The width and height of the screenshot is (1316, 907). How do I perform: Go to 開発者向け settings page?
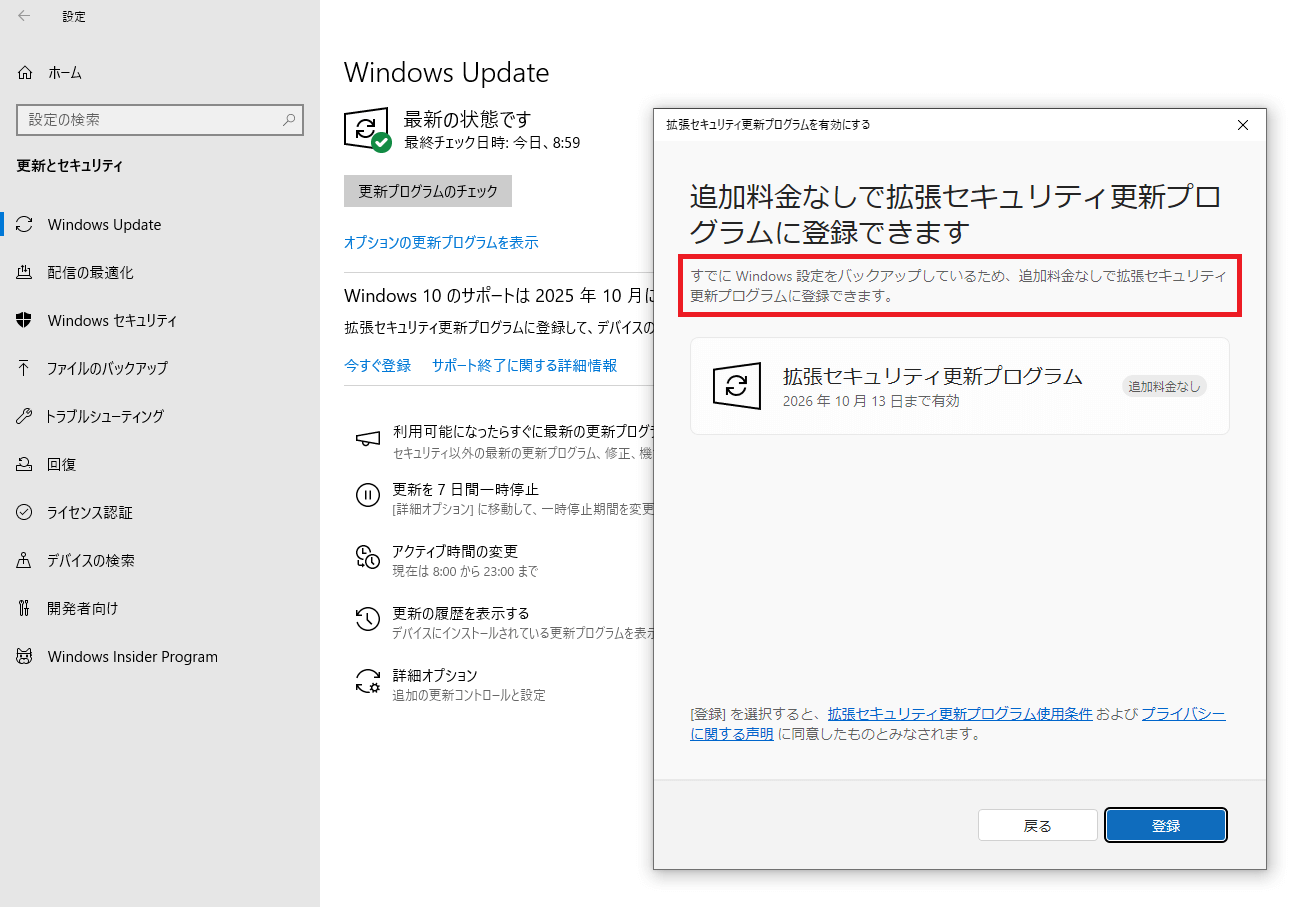coord(82,609)
